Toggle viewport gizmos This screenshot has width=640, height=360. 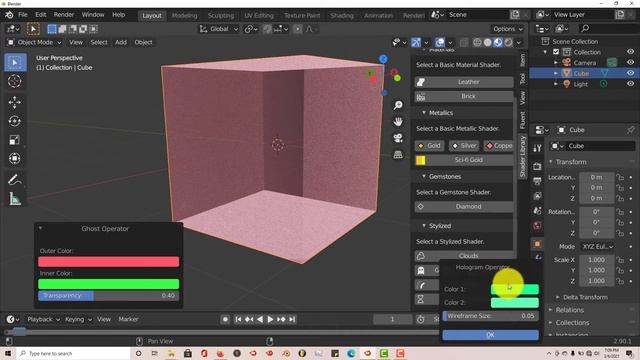416,42
